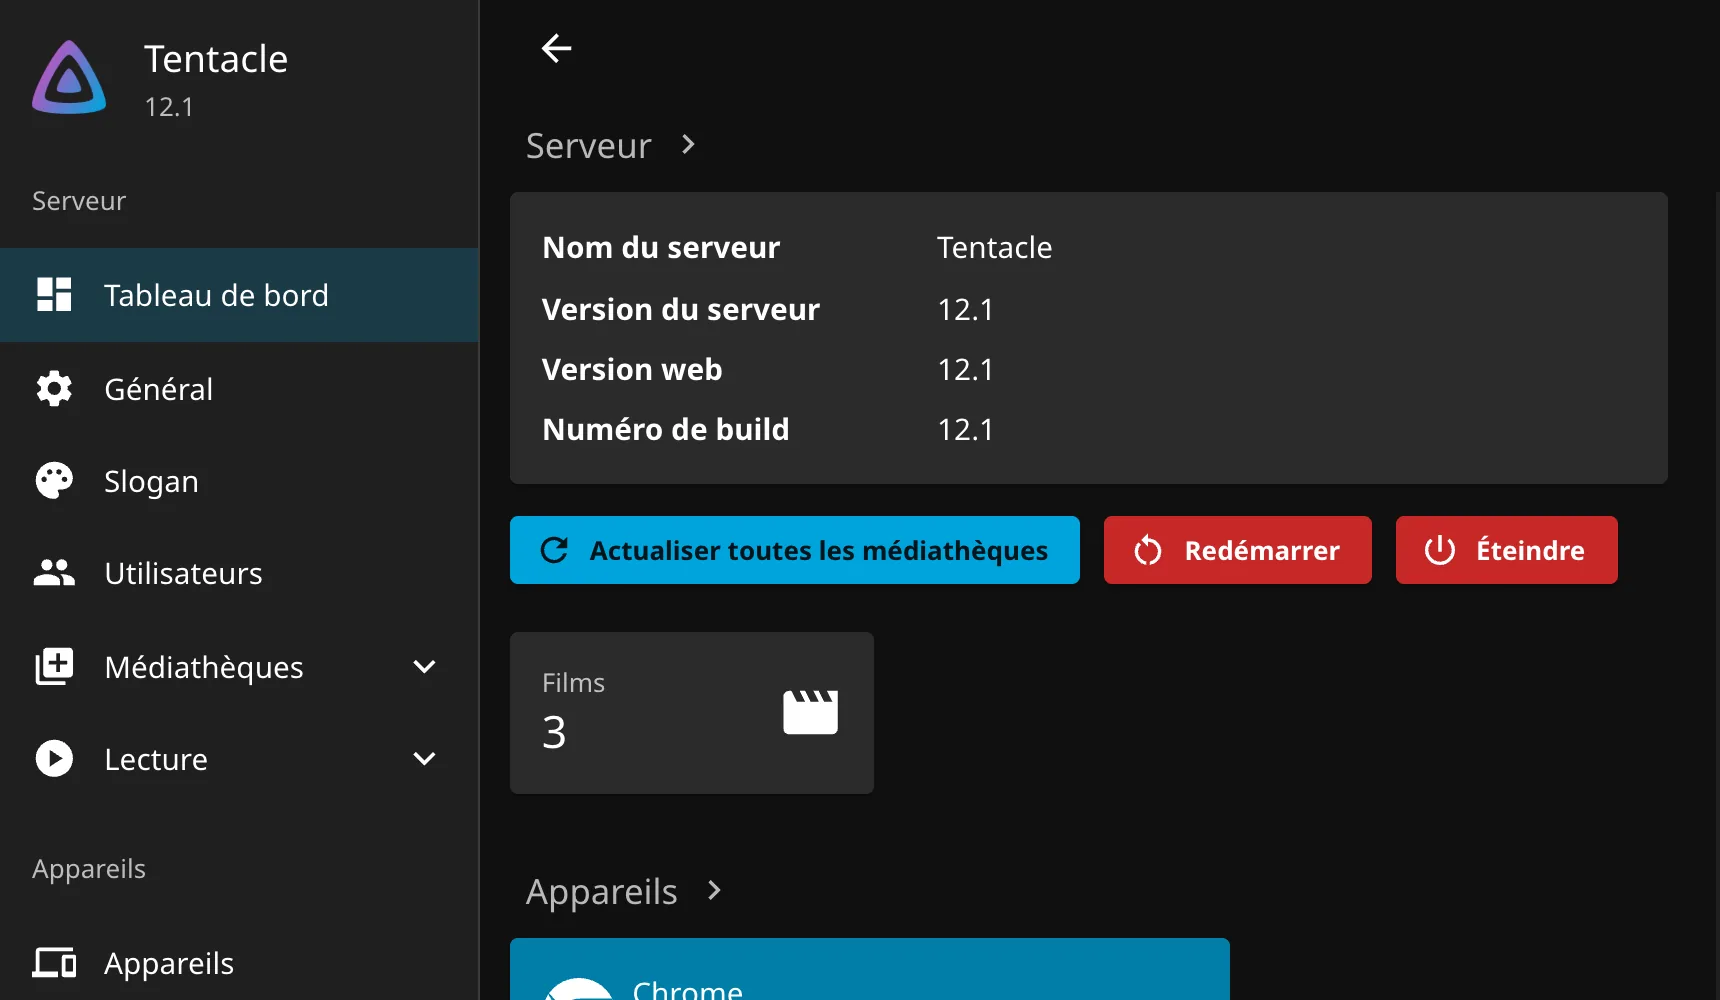Click the Tentacle server name in the sidebar
This screenshot has height=1000, width=1720.
pos(216,59)
